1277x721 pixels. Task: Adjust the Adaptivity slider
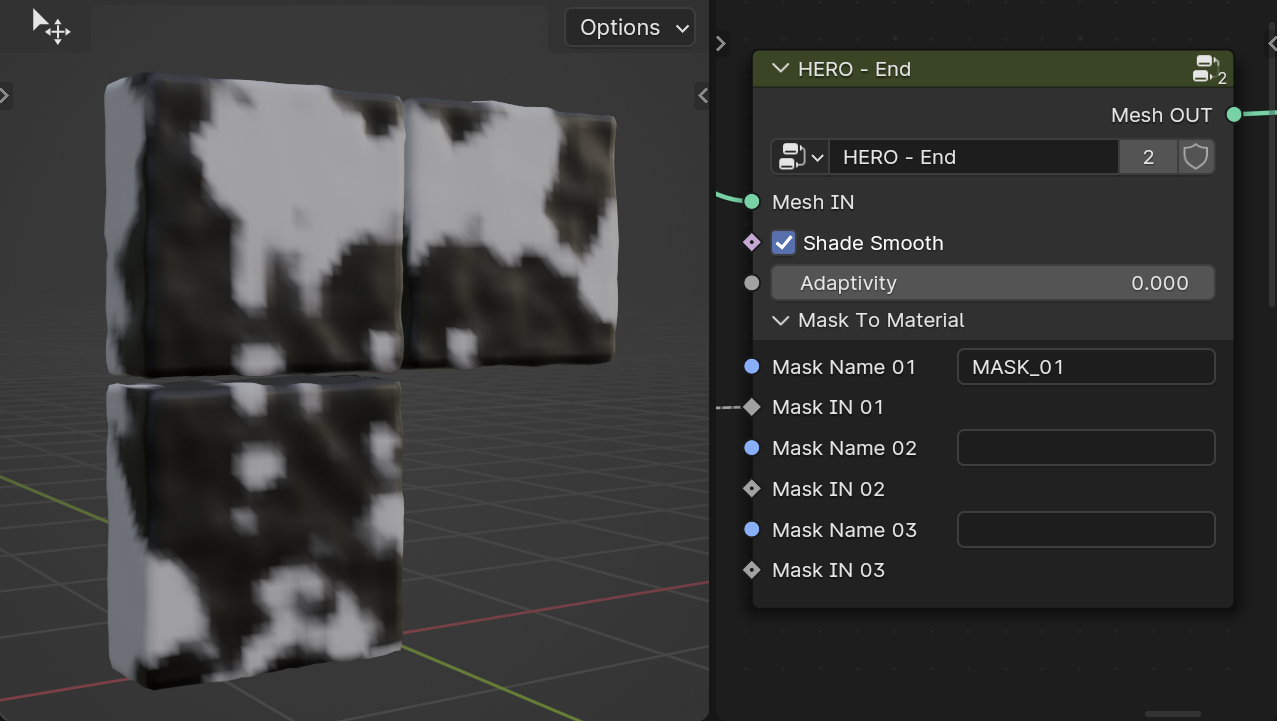(993, 283)
